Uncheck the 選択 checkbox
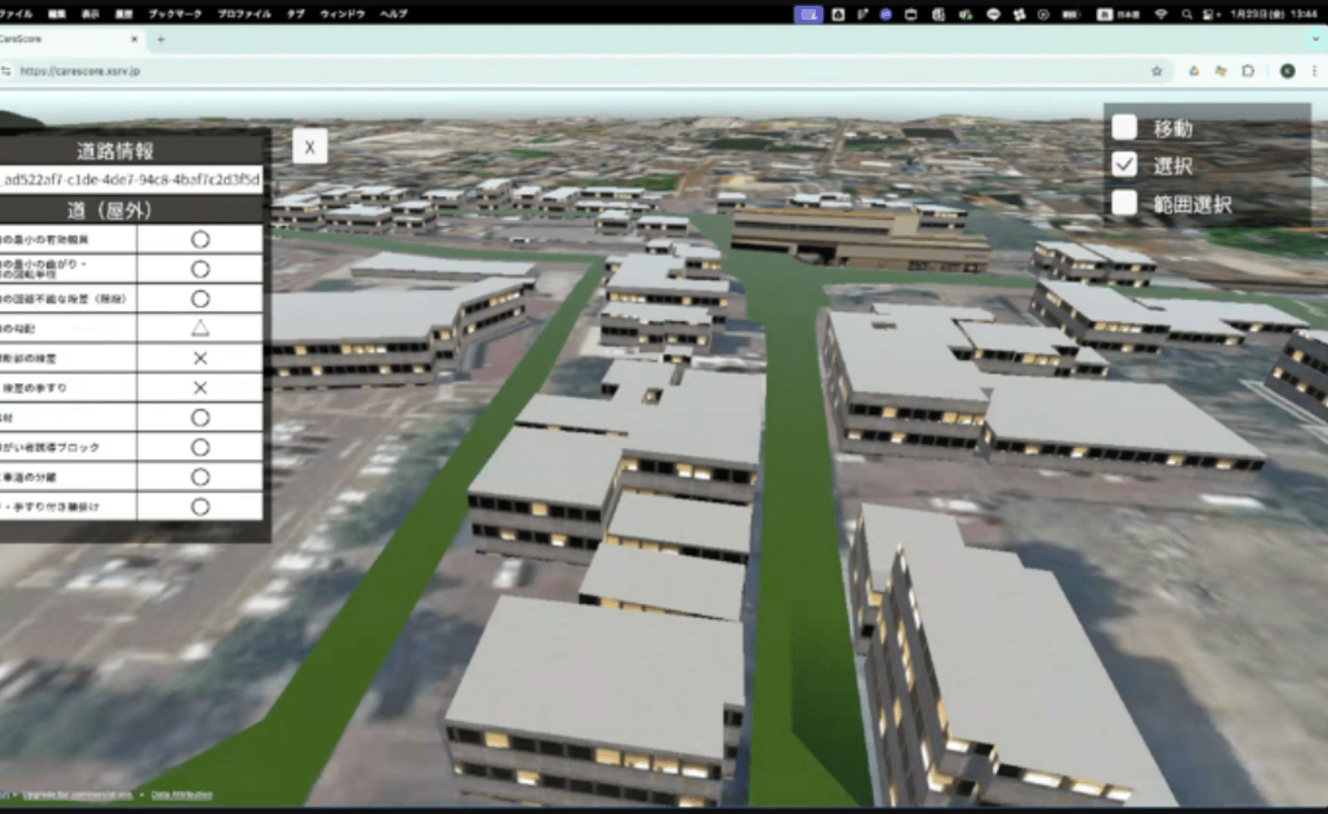Screen dimensions: 1328x814 click(1125, 165)
